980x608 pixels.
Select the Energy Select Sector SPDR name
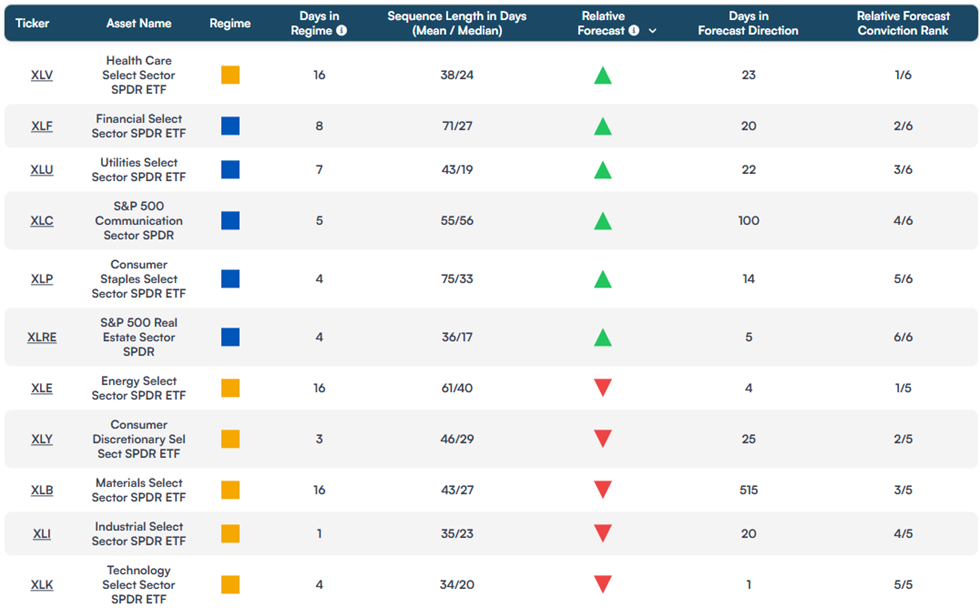pos(139,388)
